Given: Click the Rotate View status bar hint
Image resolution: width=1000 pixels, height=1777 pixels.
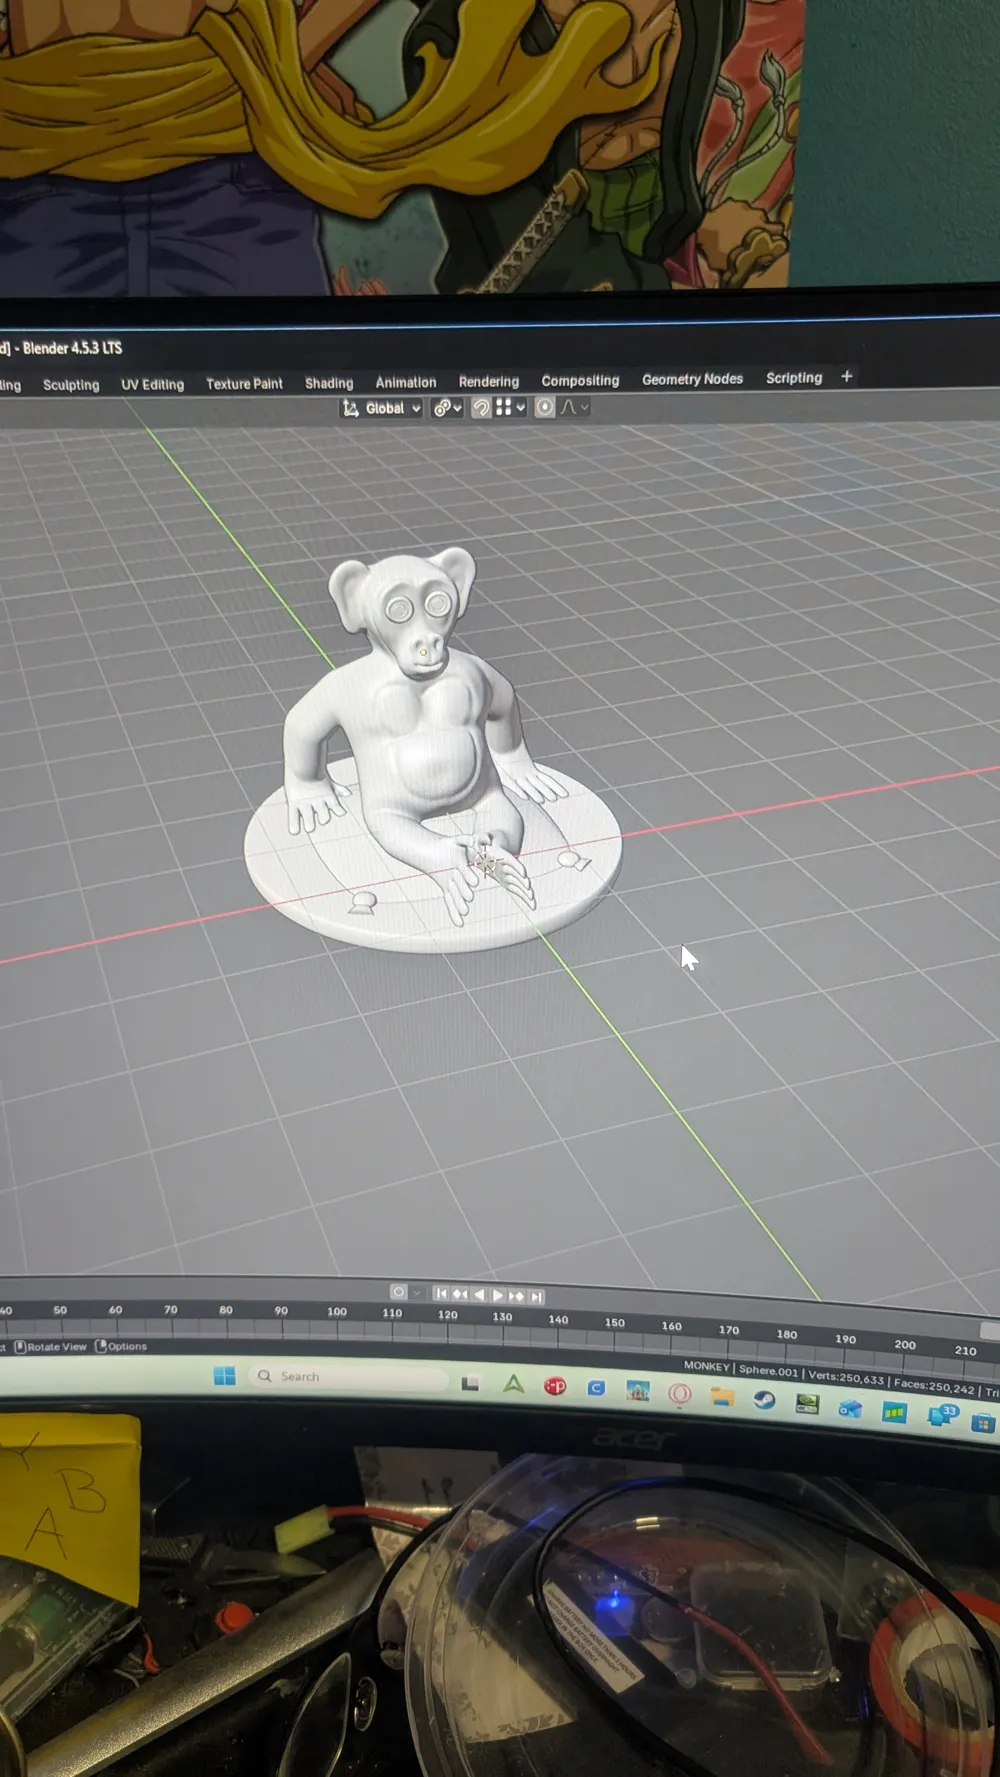Looking at the screenshot, I should coord(51,1347).
